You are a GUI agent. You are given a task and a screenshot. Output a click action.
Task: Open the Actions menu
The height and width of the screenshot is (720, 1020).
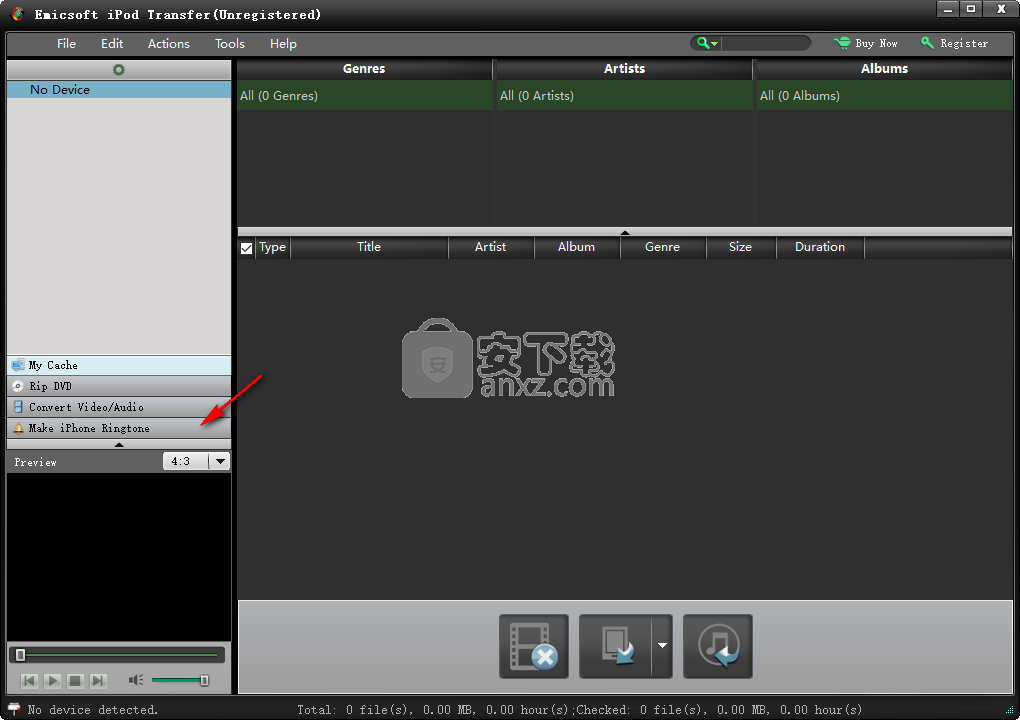click(168, 44)
